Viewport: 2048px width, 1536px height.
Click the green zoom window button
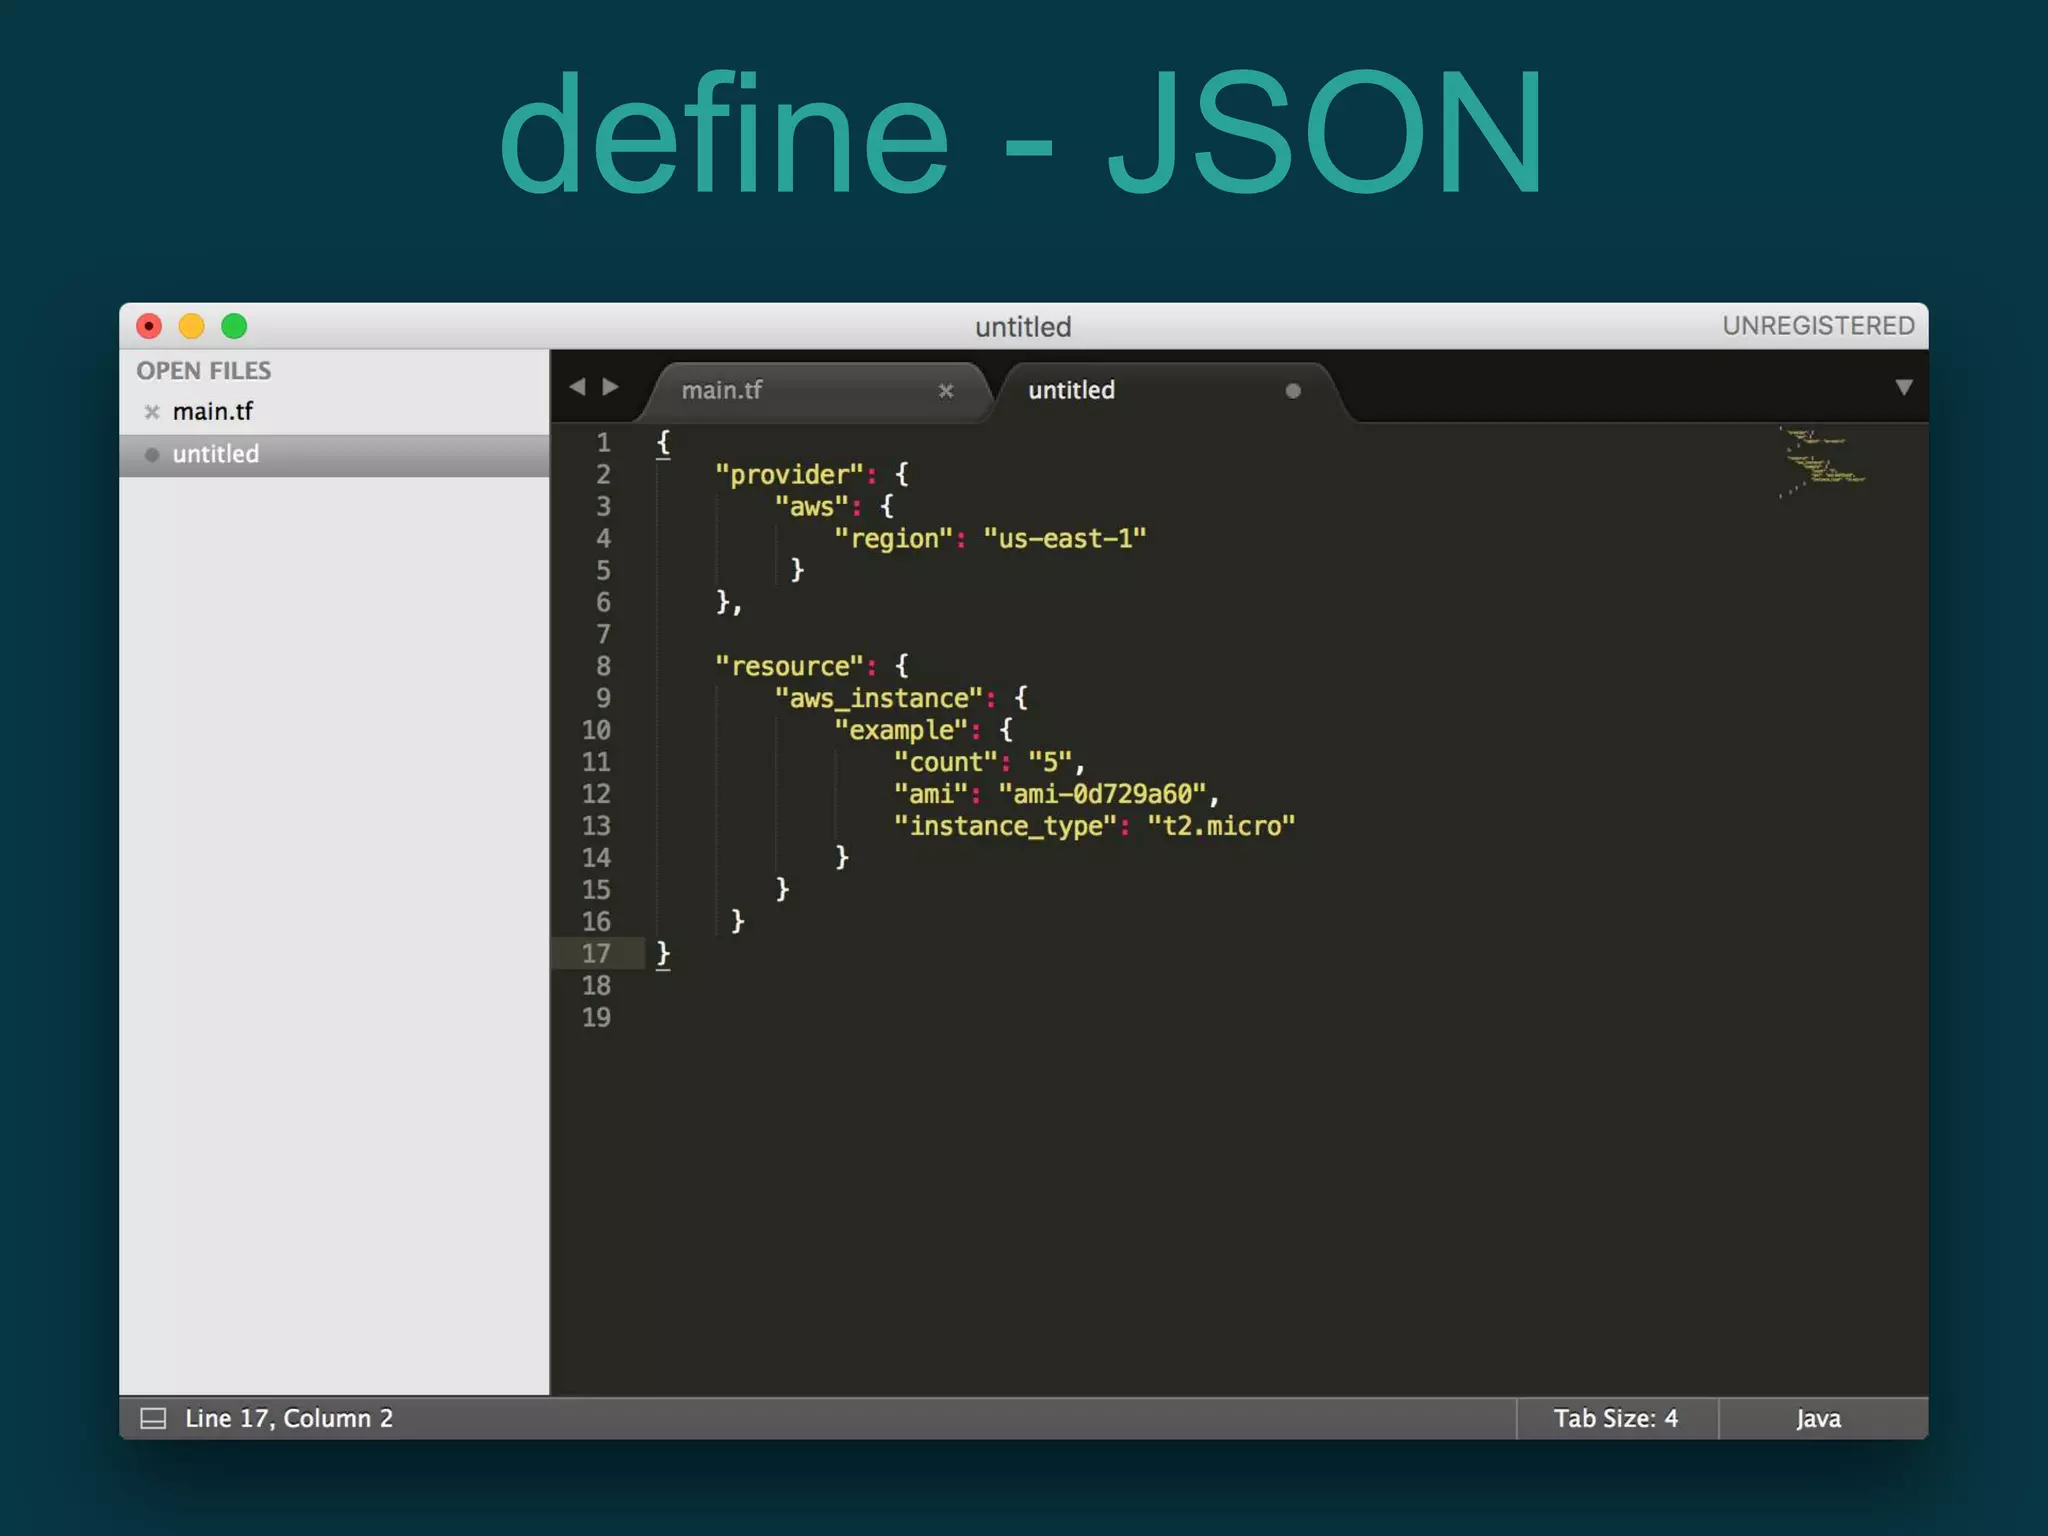coord(234,327)
